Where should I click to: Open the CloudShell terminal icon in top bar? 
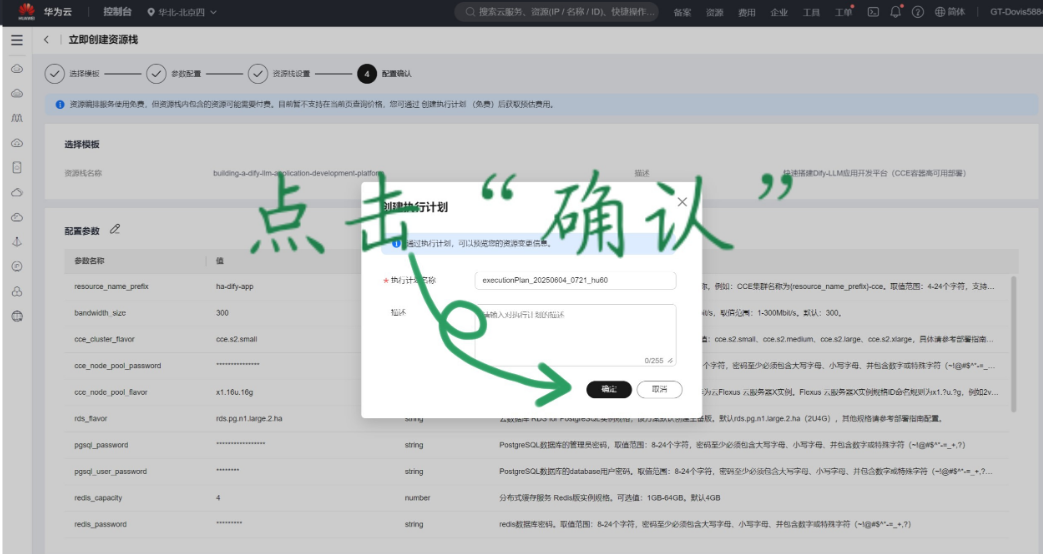click(873, 12)
